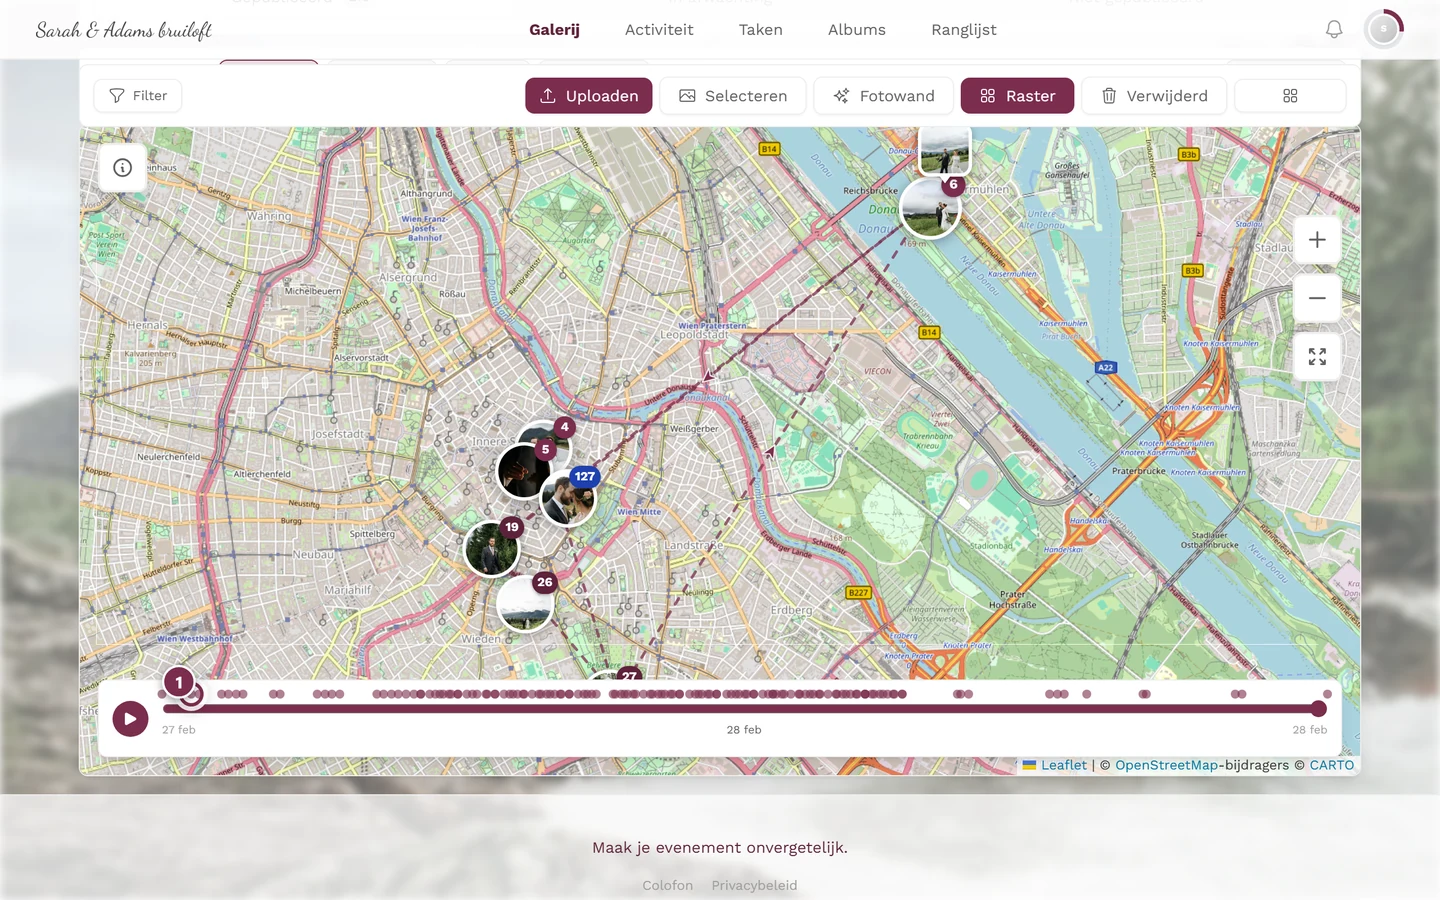The image size is (1440, 900).
Task: Open the 127-photo cluster marker
Action: [569, 497]
